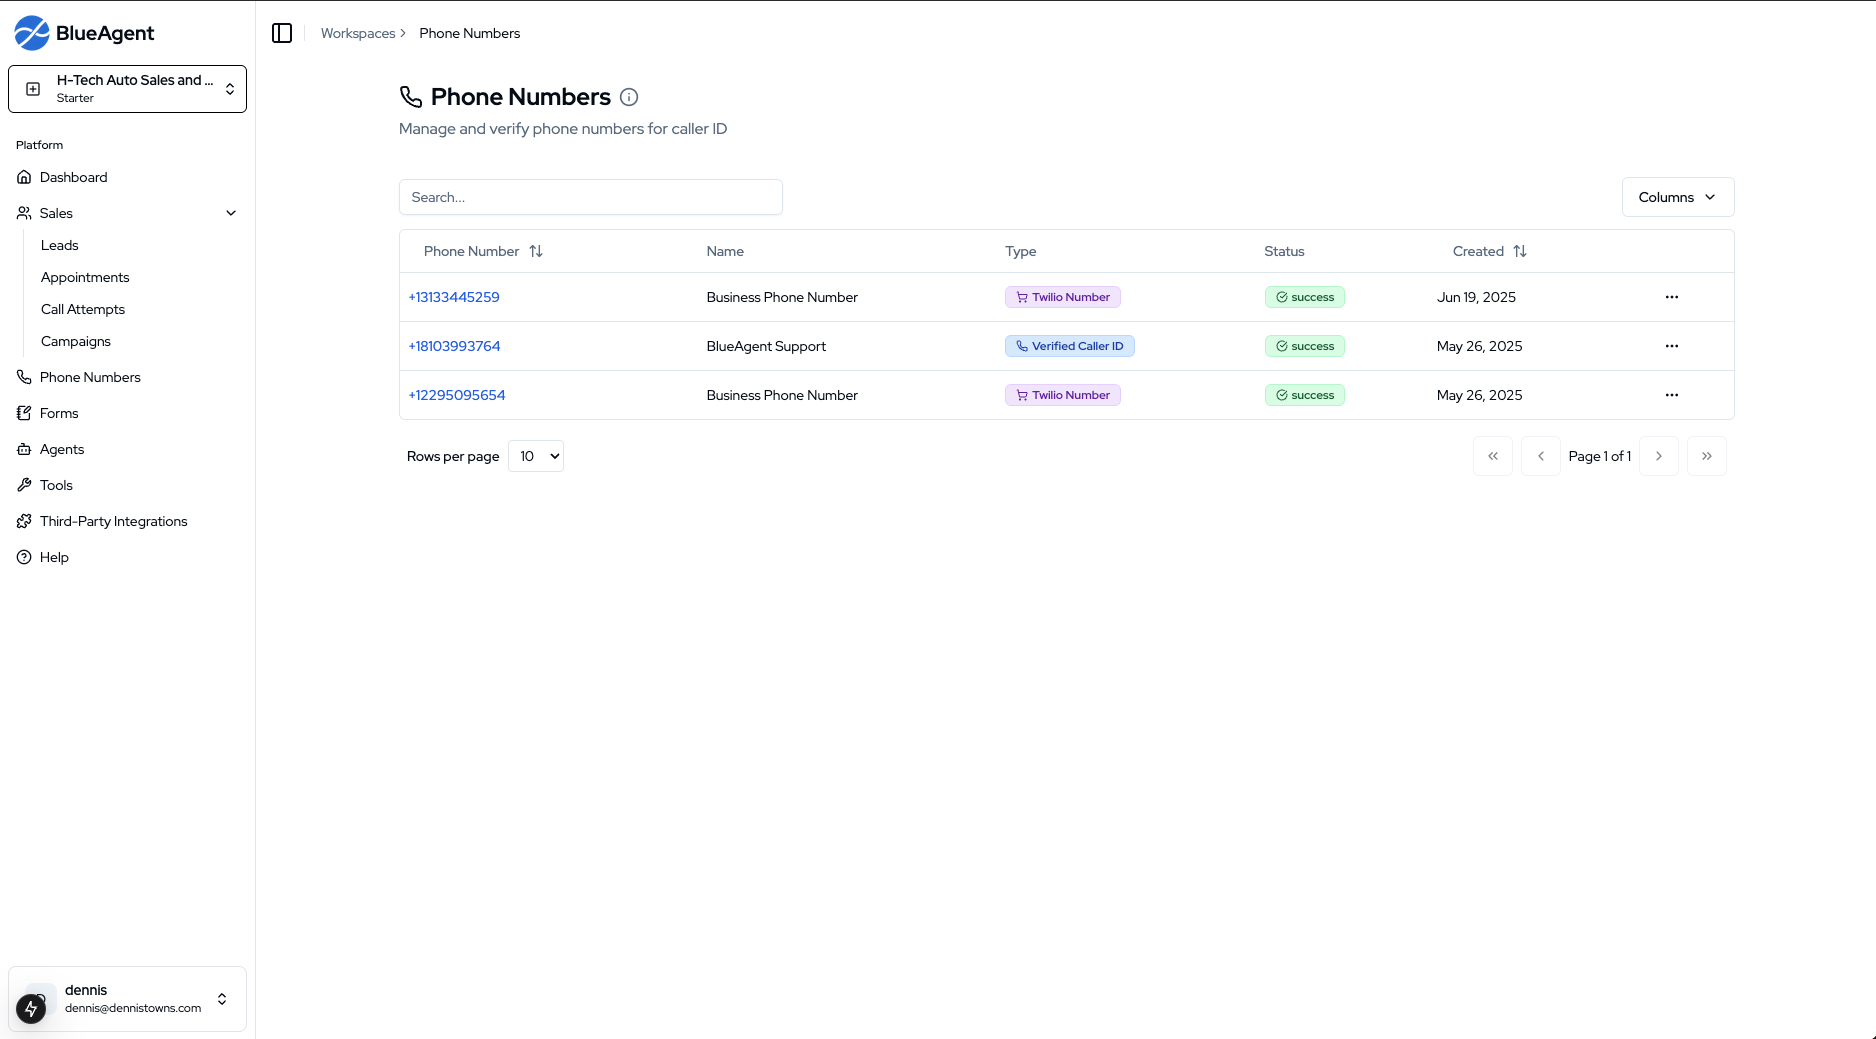Screen dimensions: 1876x1039
Task: Open the H-Tech Auto Sales workspace switcher
Action: click(x=127, y=89)
